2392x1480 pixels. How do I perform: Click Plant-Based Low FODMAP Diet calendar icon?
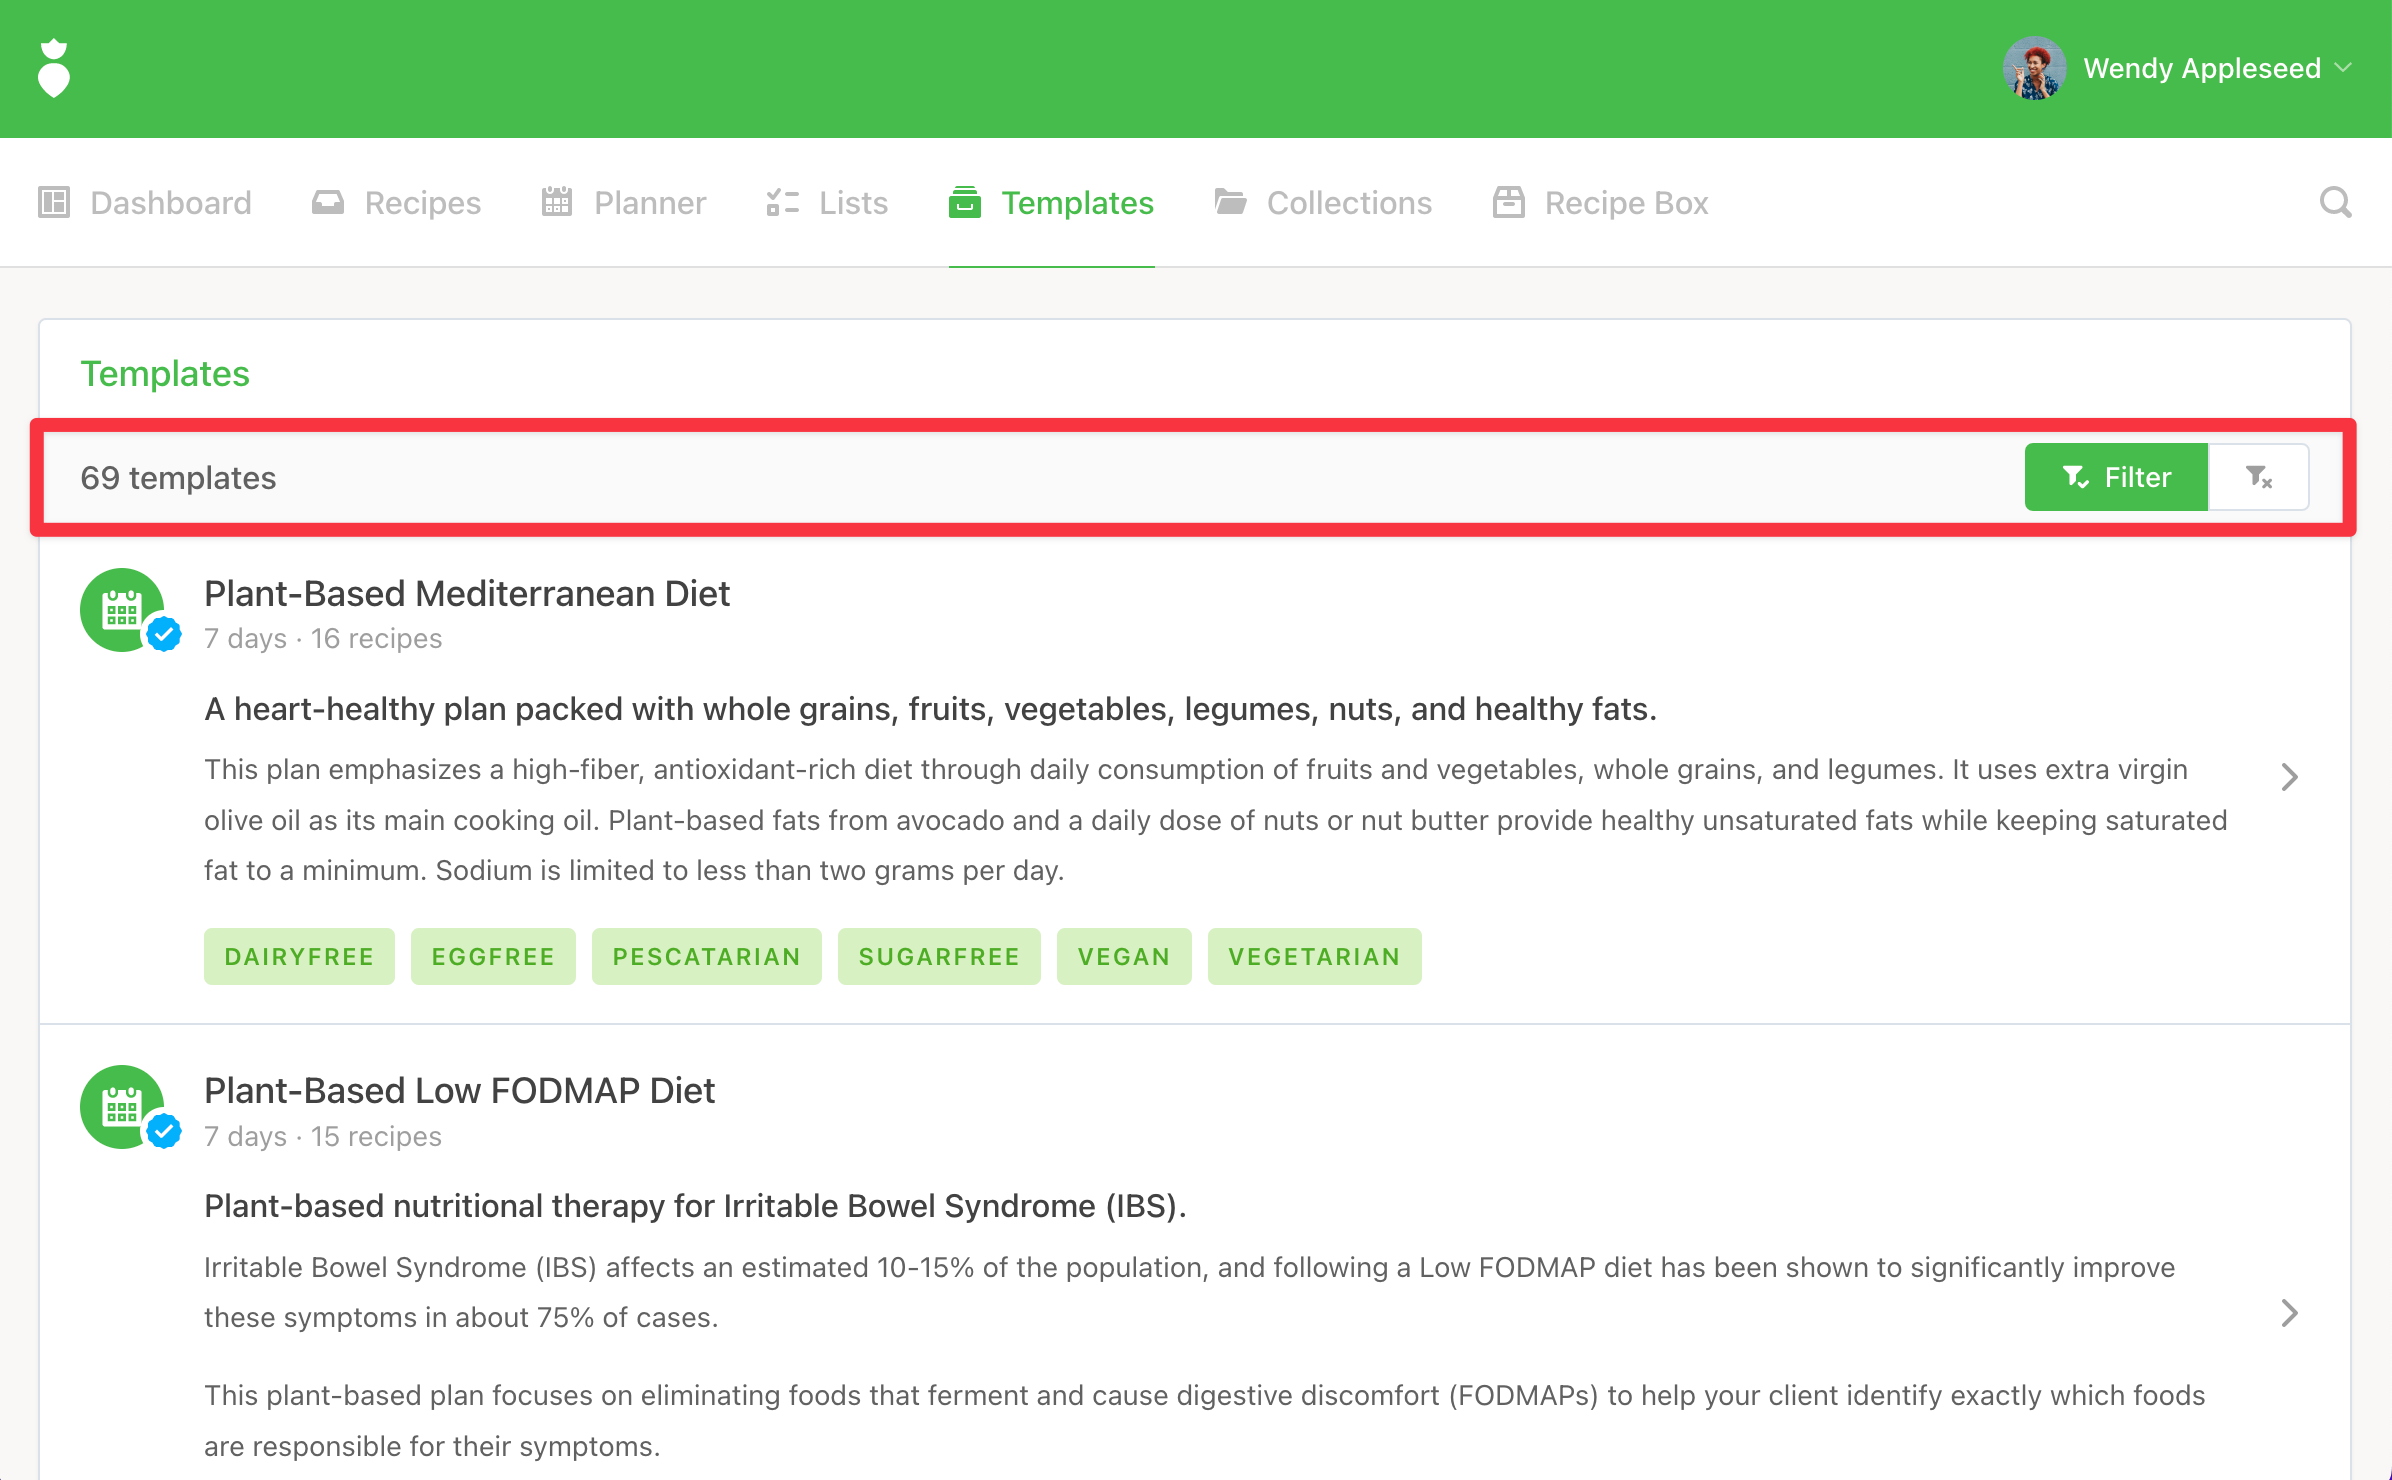click(122, 1107)
